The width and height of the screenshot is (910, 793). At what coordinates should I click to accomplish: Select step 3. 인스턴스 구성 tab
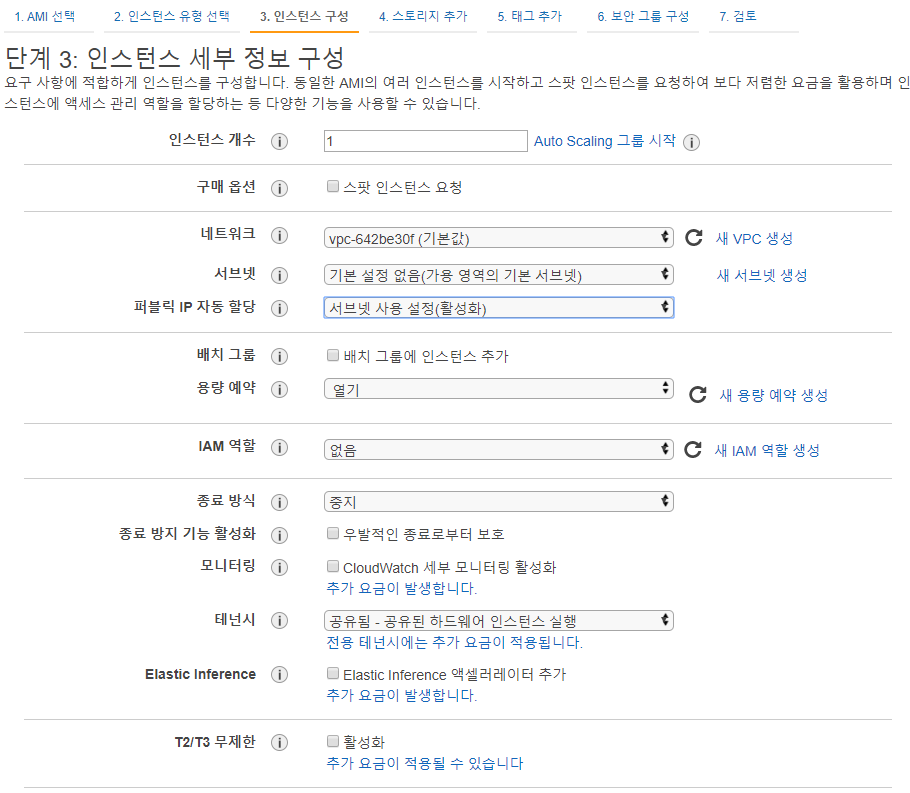coord(304,16)
